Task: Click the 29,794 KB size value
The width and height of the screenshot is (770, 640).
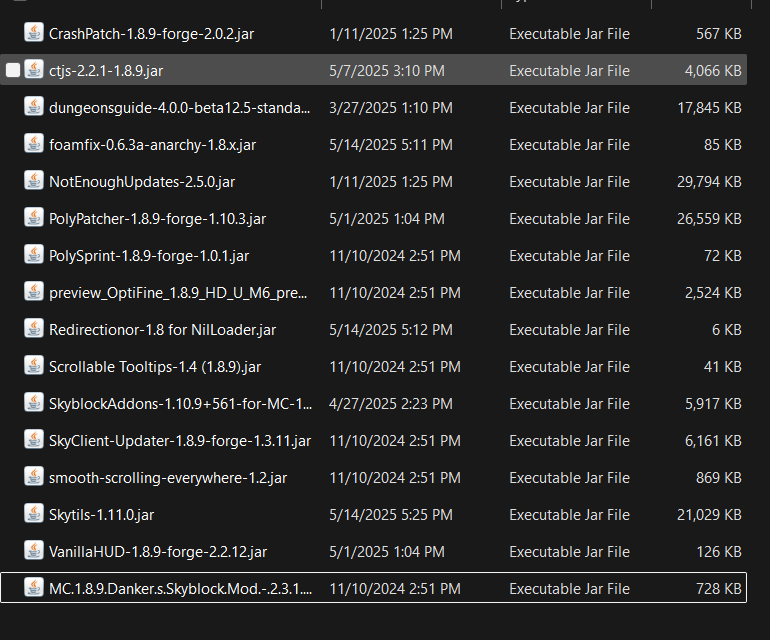Action: [709, 182]
